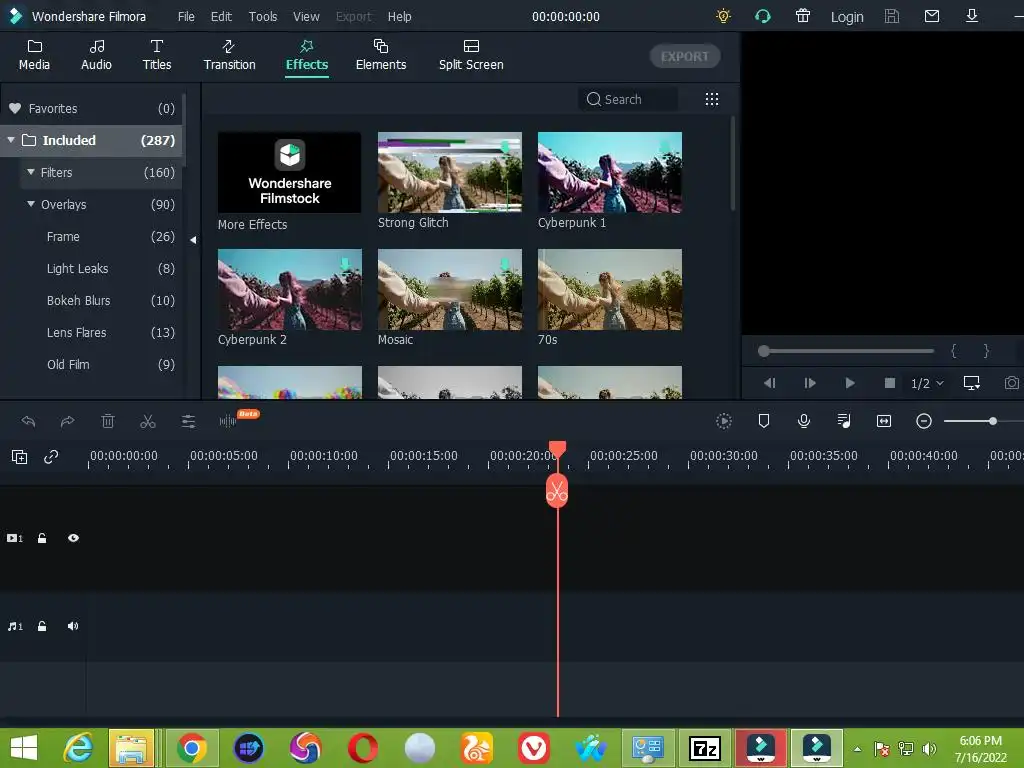Click the lightbulb tips icon

(723, 16)
